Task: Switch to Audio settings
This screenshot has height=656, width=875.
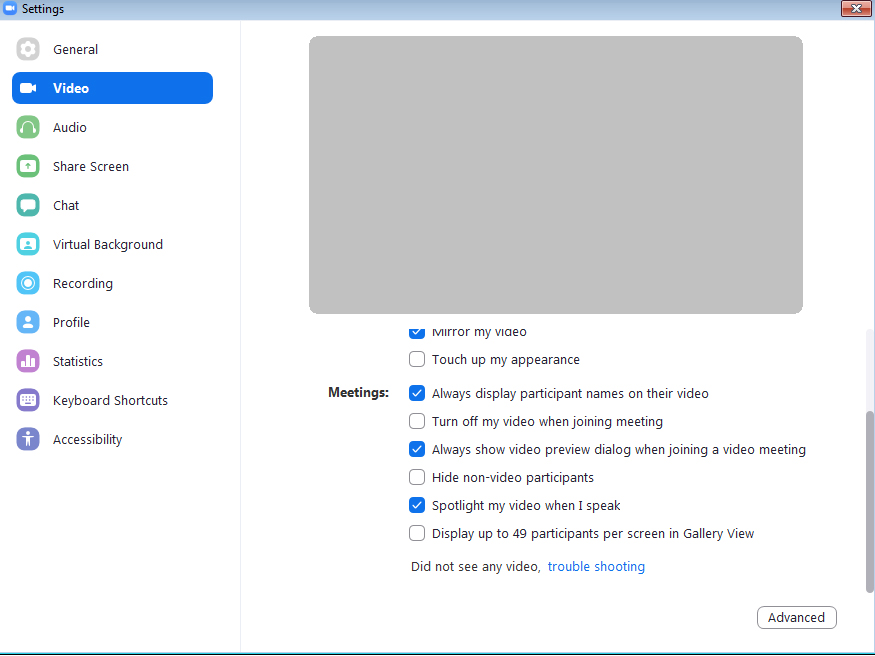Action: pos(112,127)
